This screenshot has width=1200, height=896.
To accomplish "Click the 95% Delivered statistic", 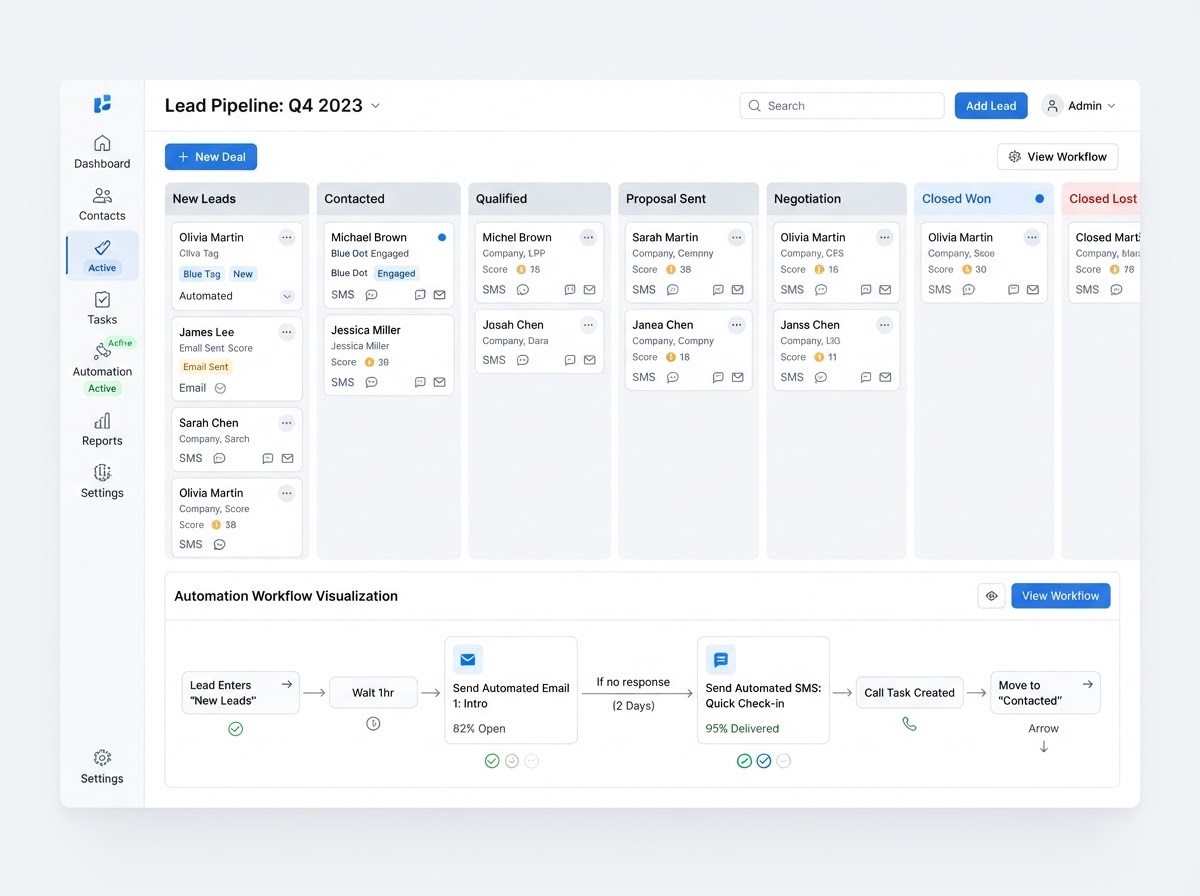I will (x=741, y=728).
